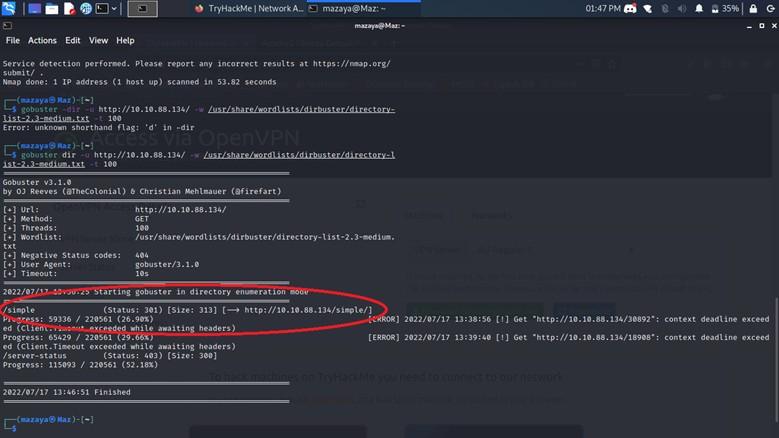Open the terminal File menu

(x=12, y=41)
